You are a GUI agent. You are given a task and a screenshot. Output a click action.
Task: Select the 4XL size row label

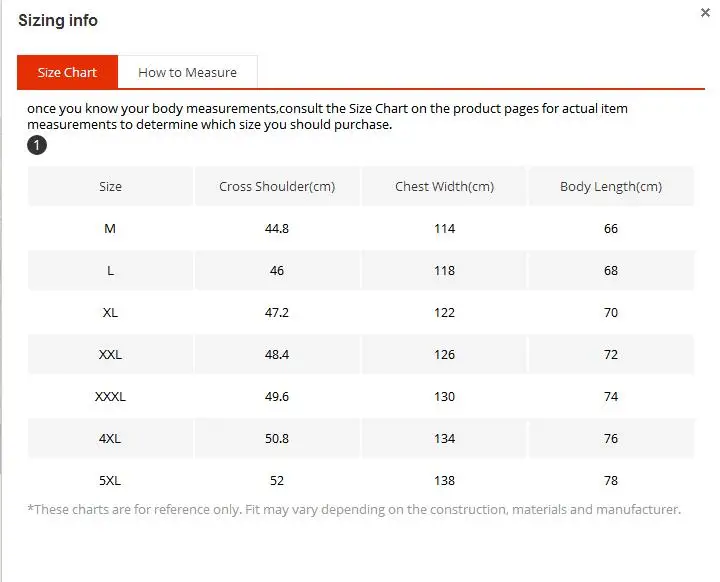(110, 439)
